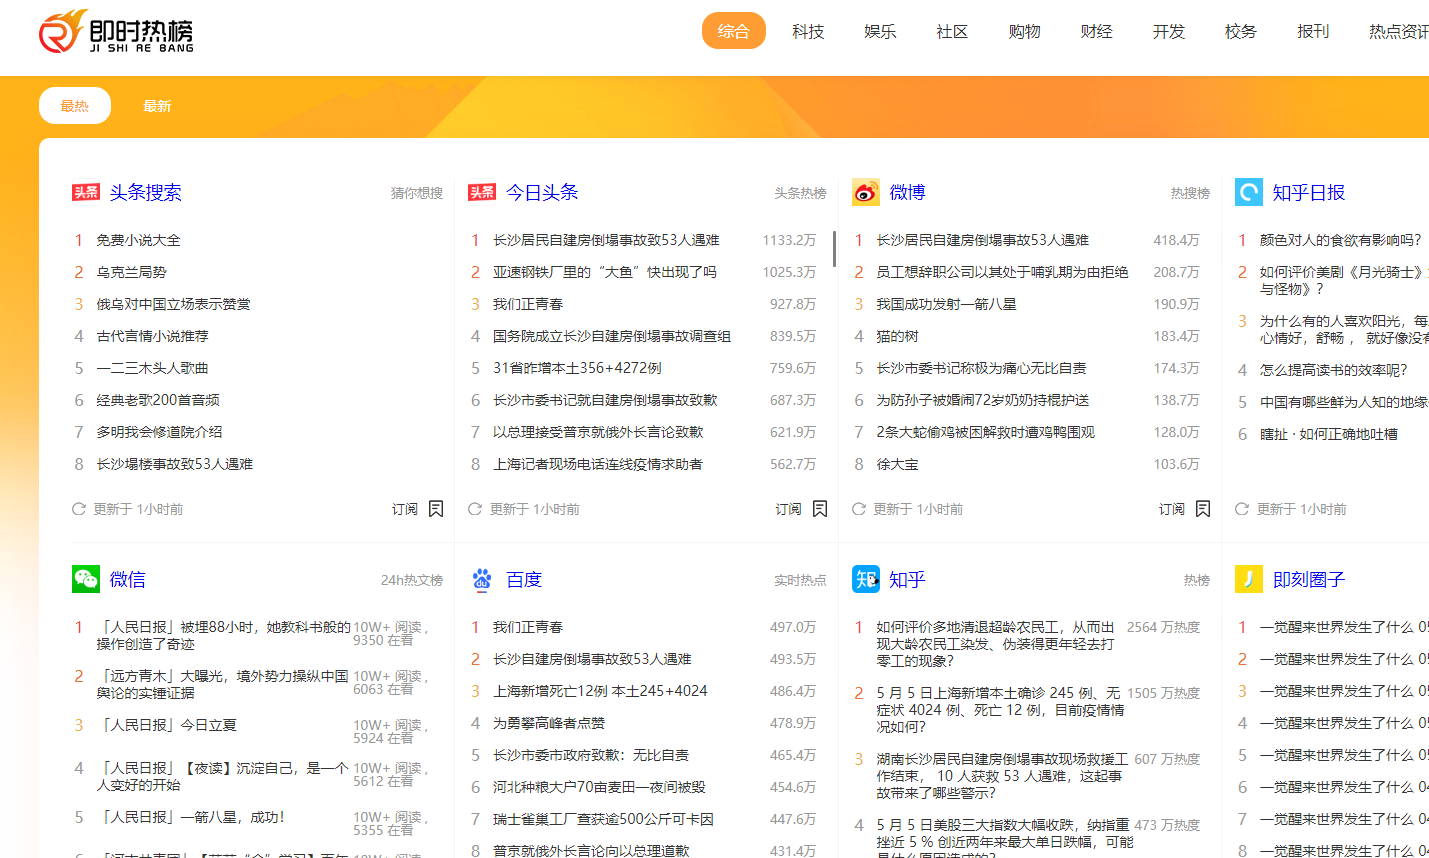Open 徐大宝 on 微博
Image resolution: width=1429 pixels, height=858 pixels.
pyautogui.click(x=897, y=464)
